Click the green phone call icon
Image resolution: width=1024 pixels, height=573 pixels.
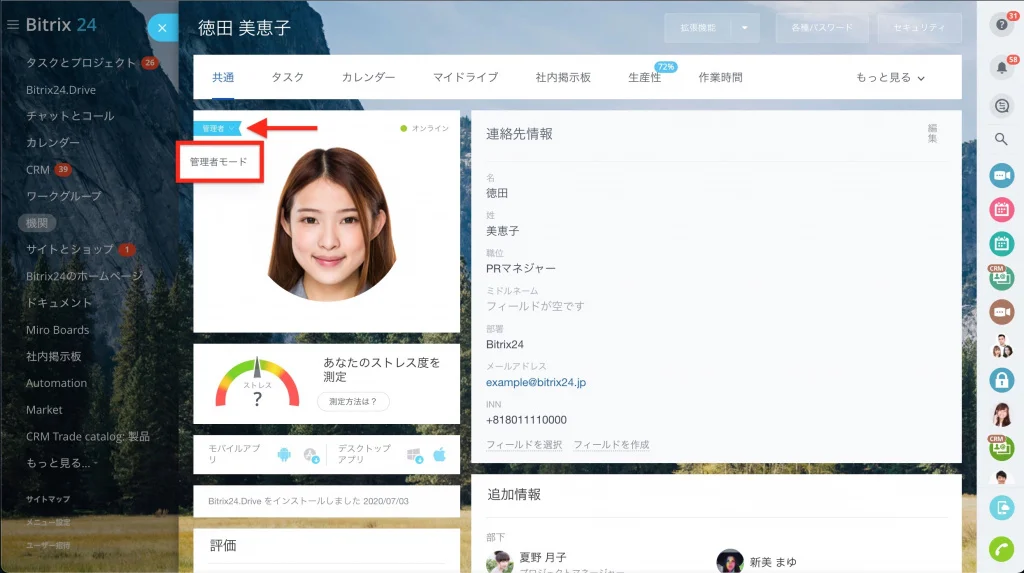[1001, 549]
